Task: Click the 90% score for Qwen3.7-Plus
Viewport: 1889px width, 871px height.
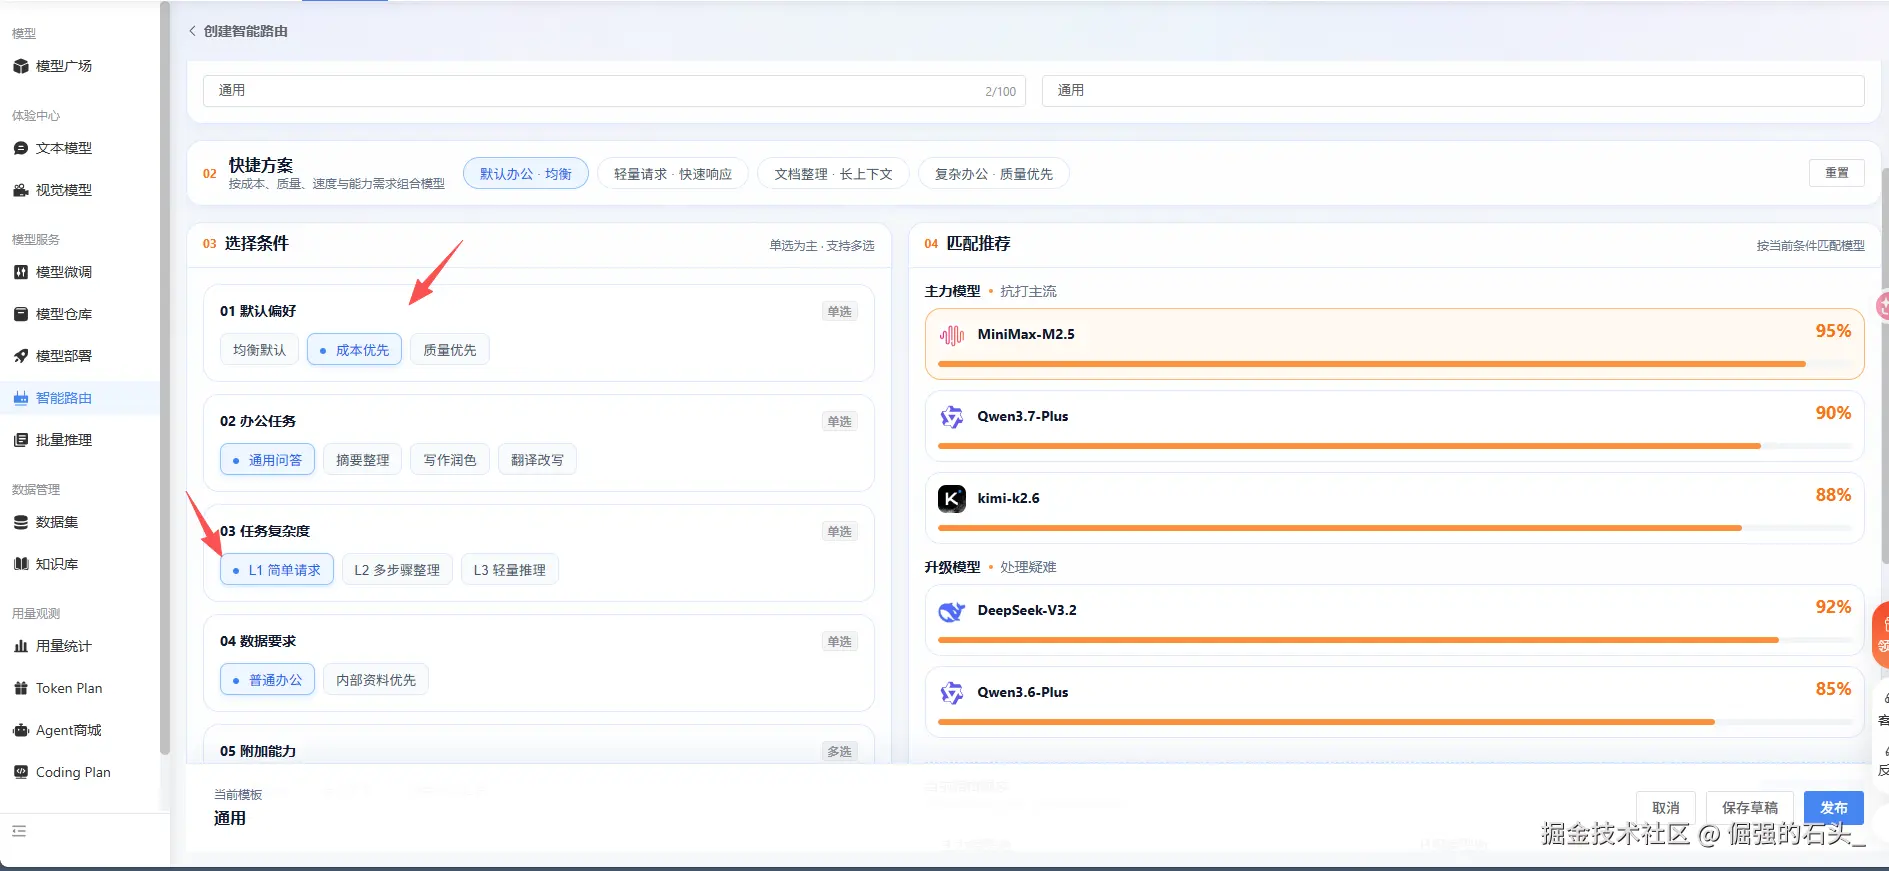Action: pos(1833,413)
